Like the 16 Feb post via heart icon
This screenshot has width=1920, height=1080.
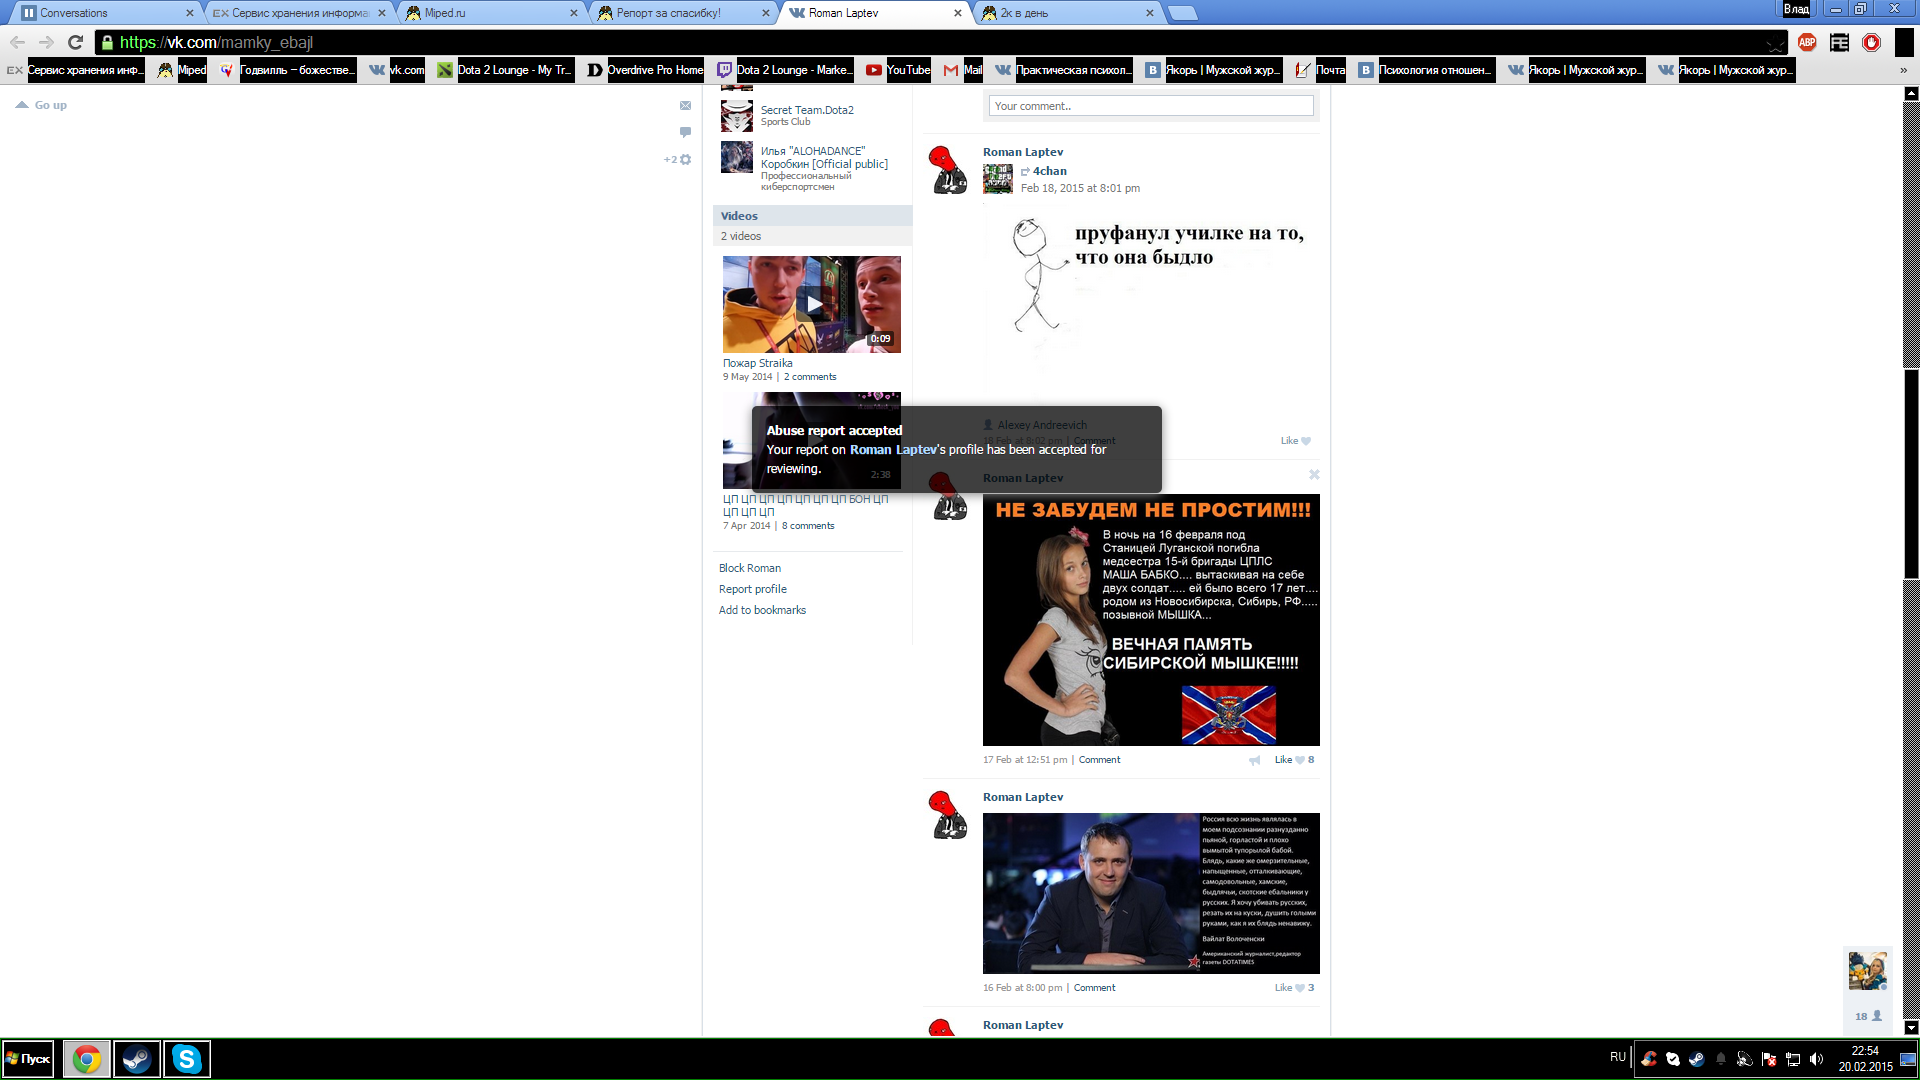1300,988
